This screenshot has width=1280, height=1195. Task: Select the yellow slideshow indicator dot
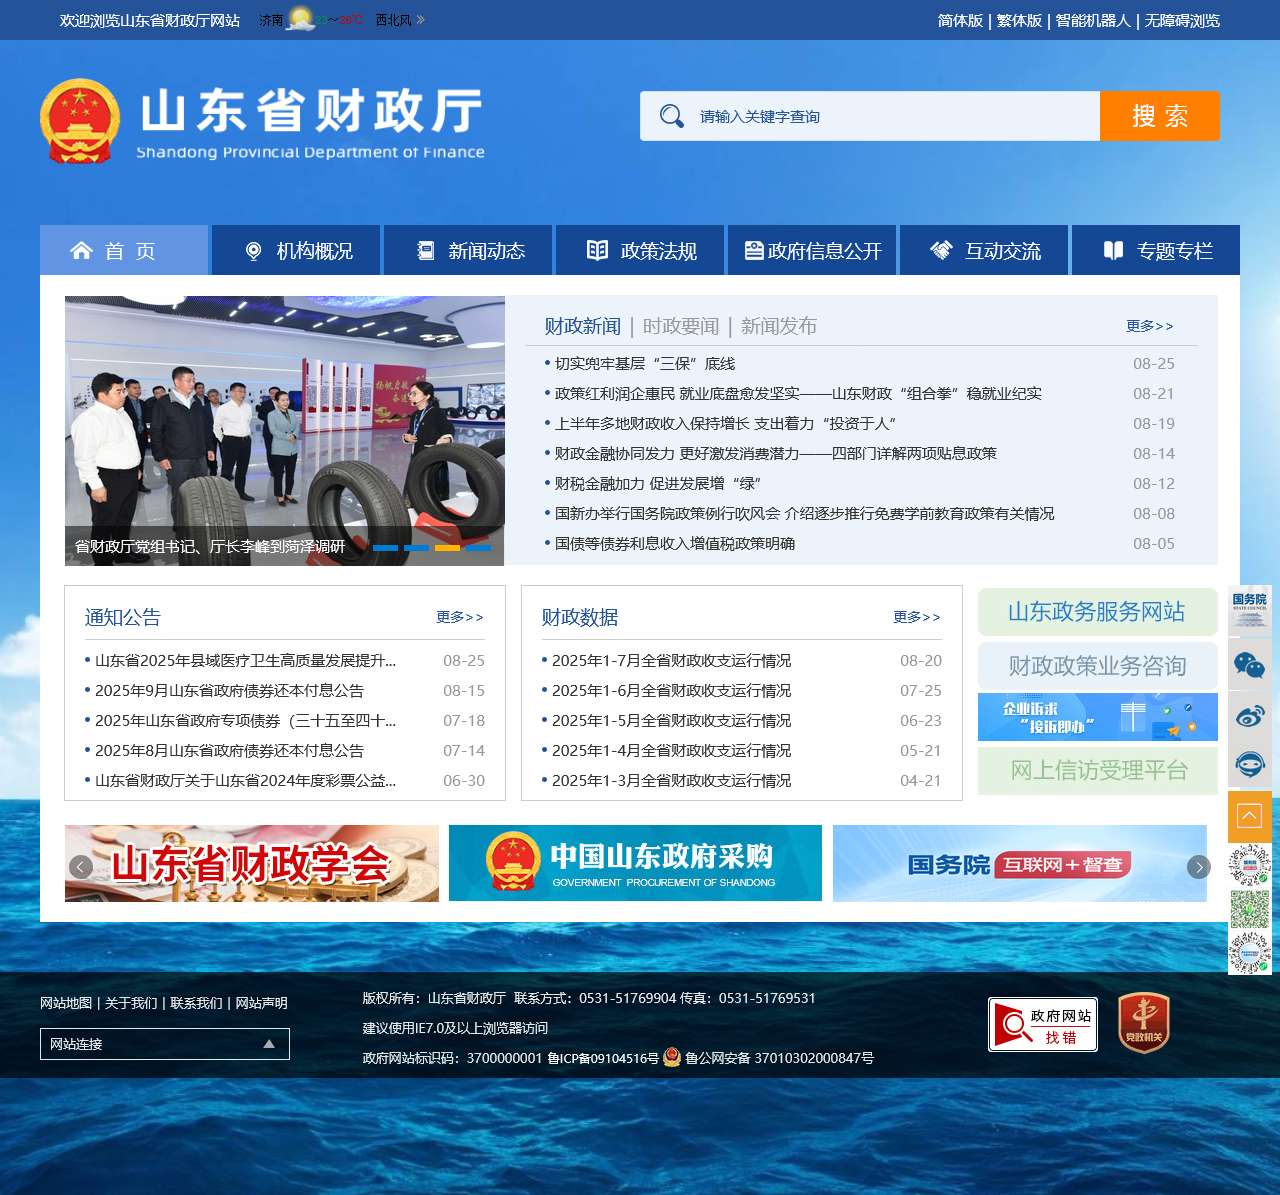coord(447,547)
